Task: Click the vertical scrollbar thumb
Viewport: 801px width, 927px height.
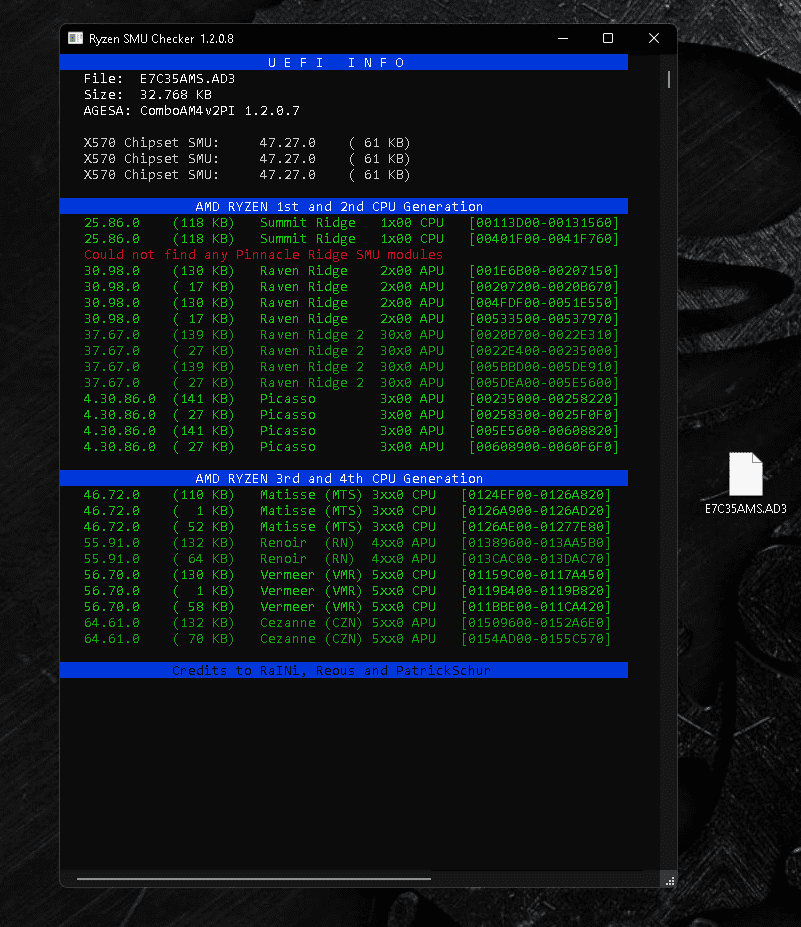Action: click(x=669, y=79)
